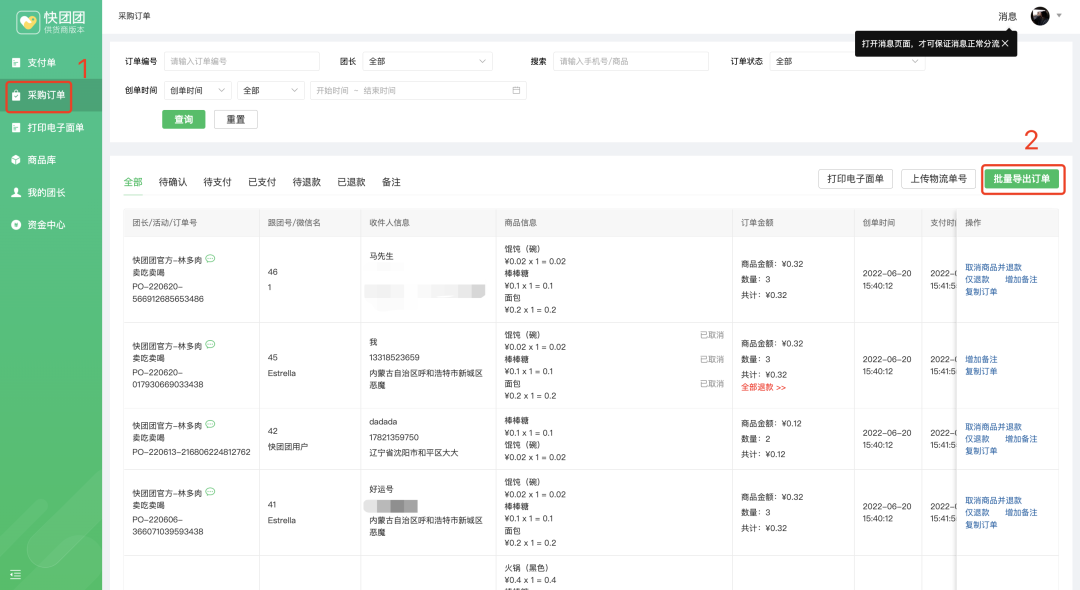Open calendar icon in date range field
The height and width of the screenshot is (590, 1080).
click(516, 90)
